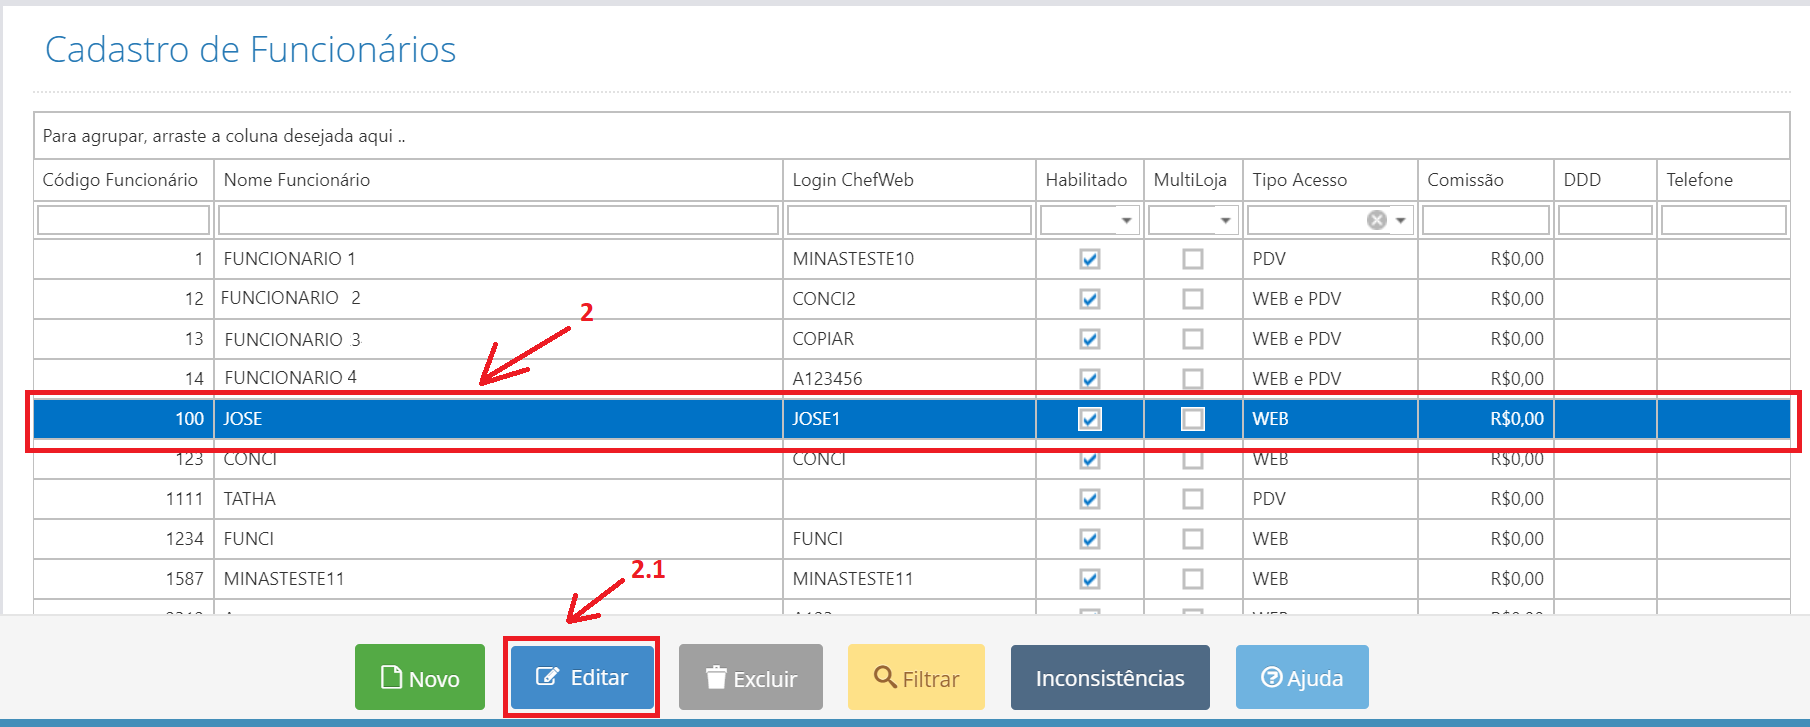This screenshot has height=727, width=1810.
Task: Focus the Telefone filter field
Action: point(1724,220)
